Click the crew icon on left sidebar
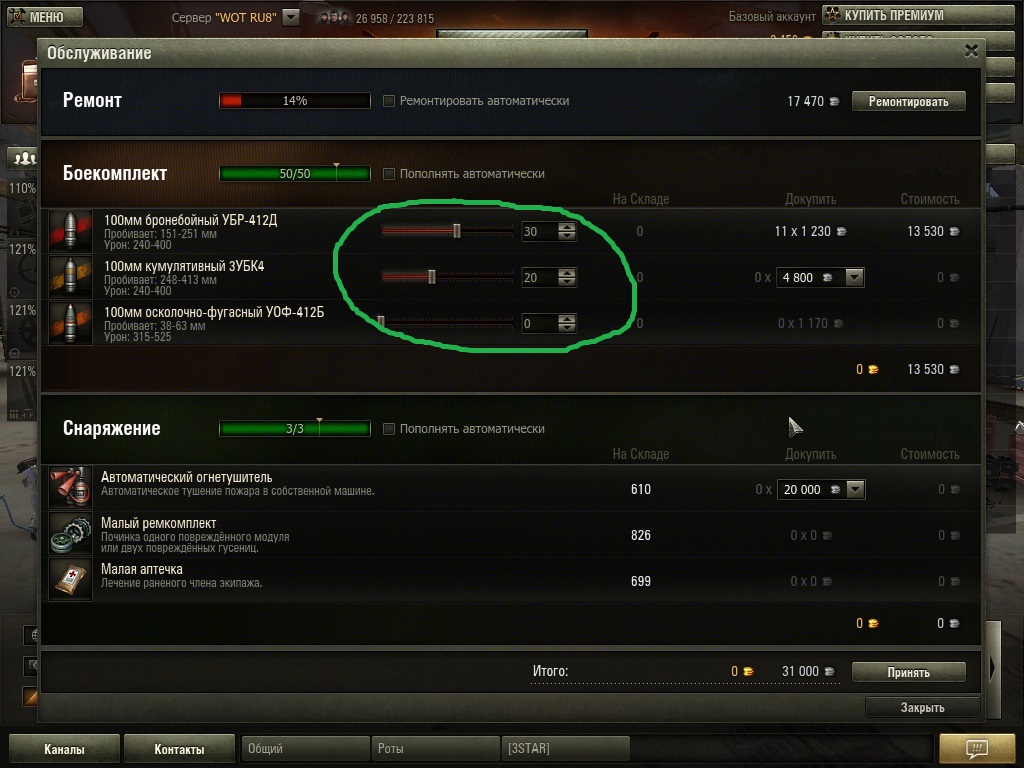This screenshot has height=768, width=1024. point(24,158)
